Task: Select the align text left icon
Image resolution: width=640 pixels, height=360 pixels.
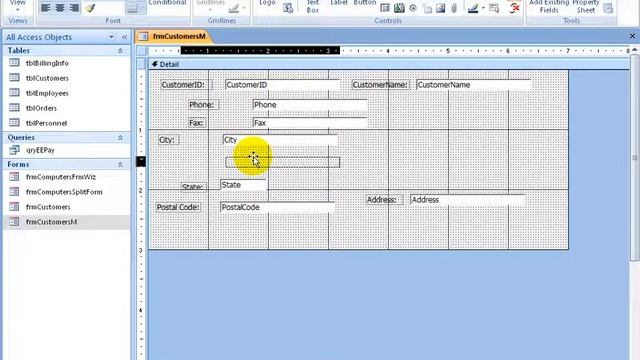Action: [x=46, y=8]
